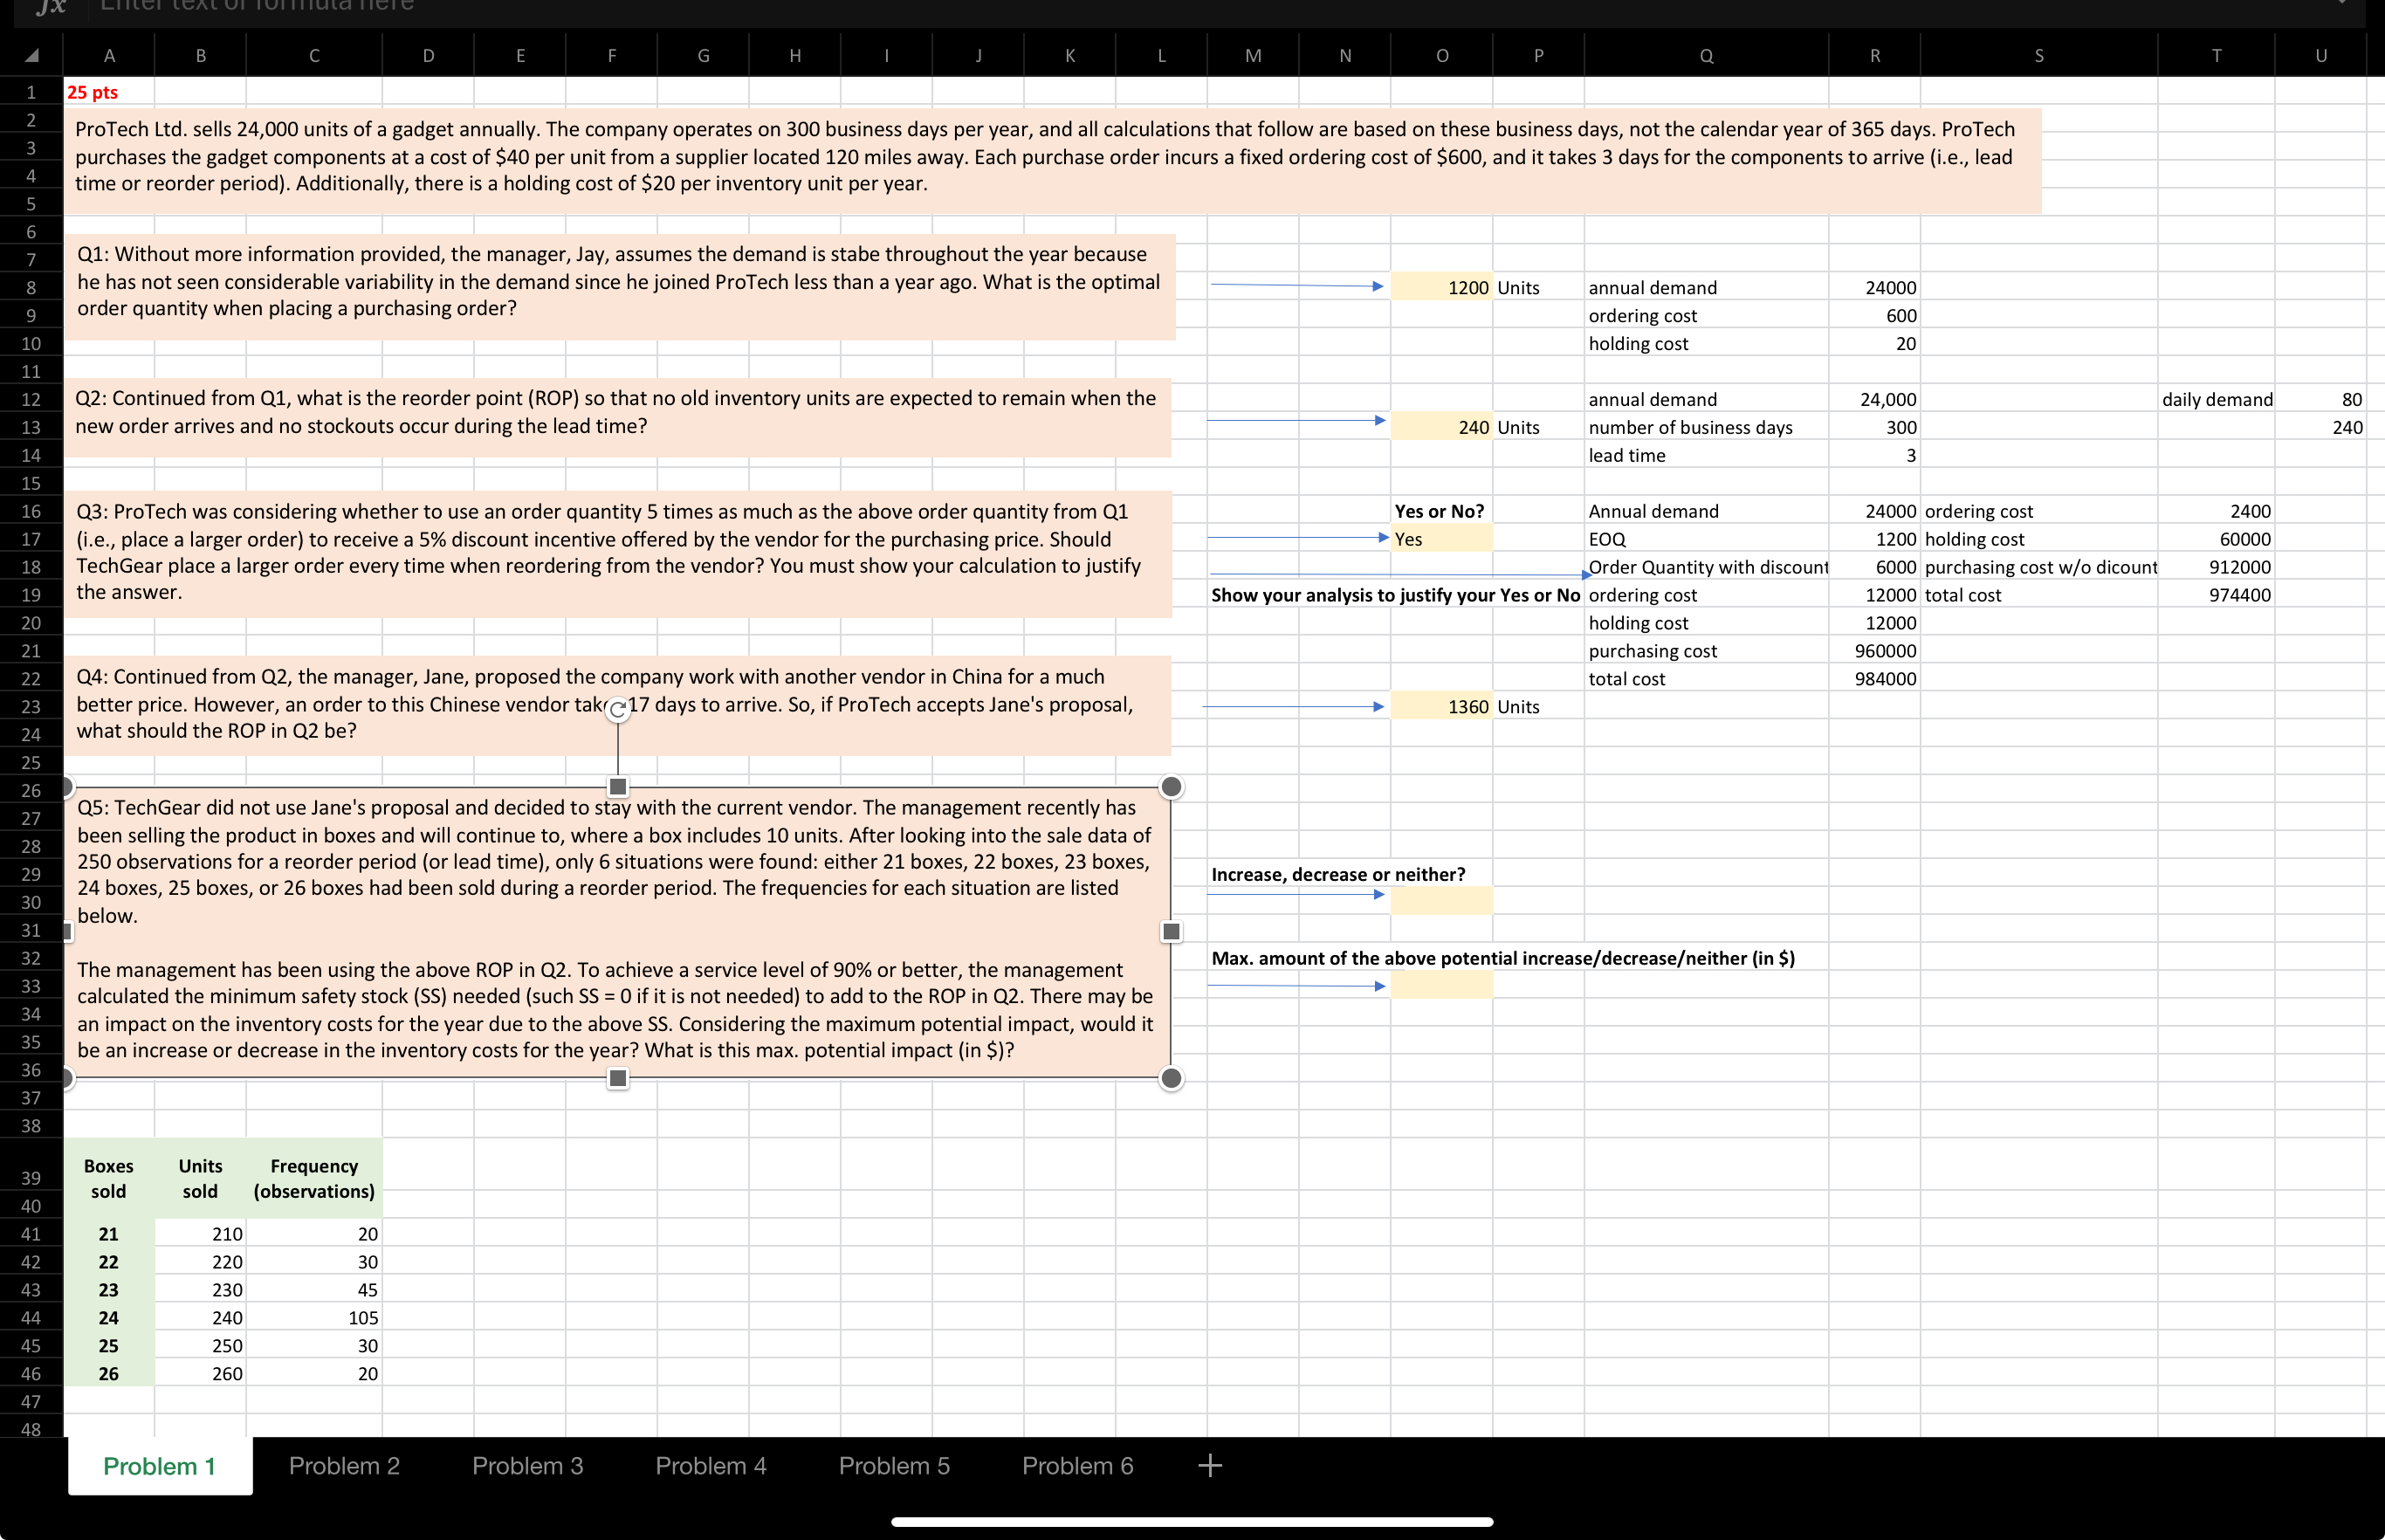Click the yellow answer cell showing Yes
The image size is (2385, 1540).
tap(1441, 539)
